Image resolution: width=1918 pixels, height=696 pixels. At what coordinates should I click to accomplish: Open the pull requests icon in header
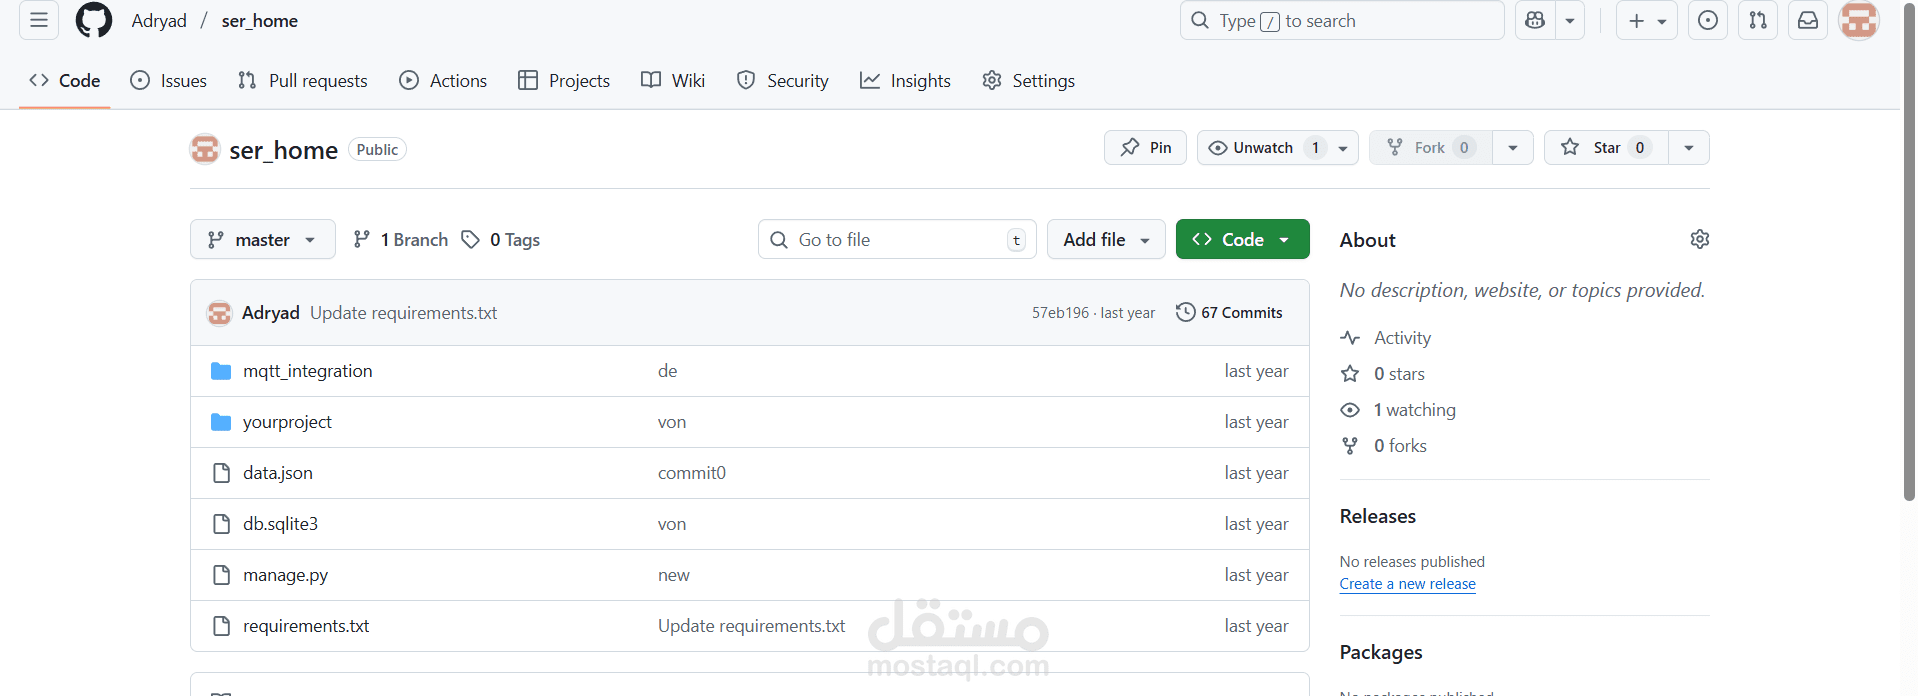point(1758,20)
